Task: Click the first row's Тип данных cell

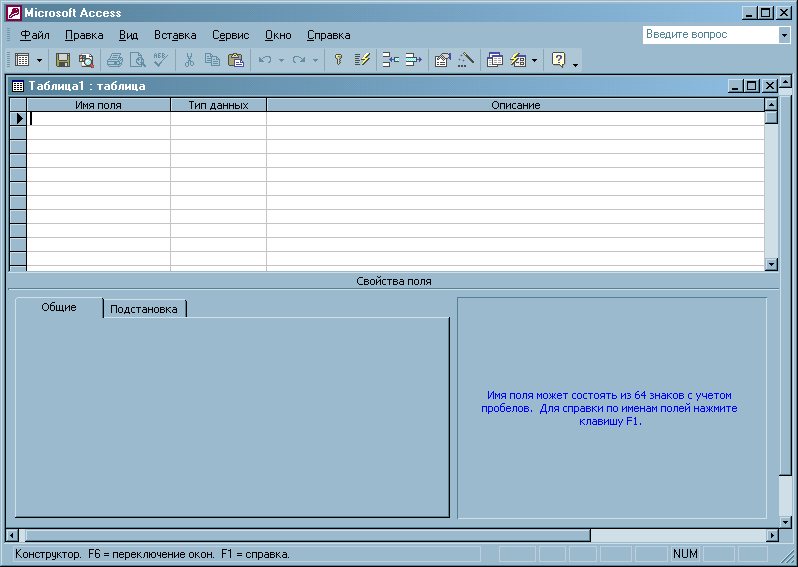Action: tap(218, 118)
